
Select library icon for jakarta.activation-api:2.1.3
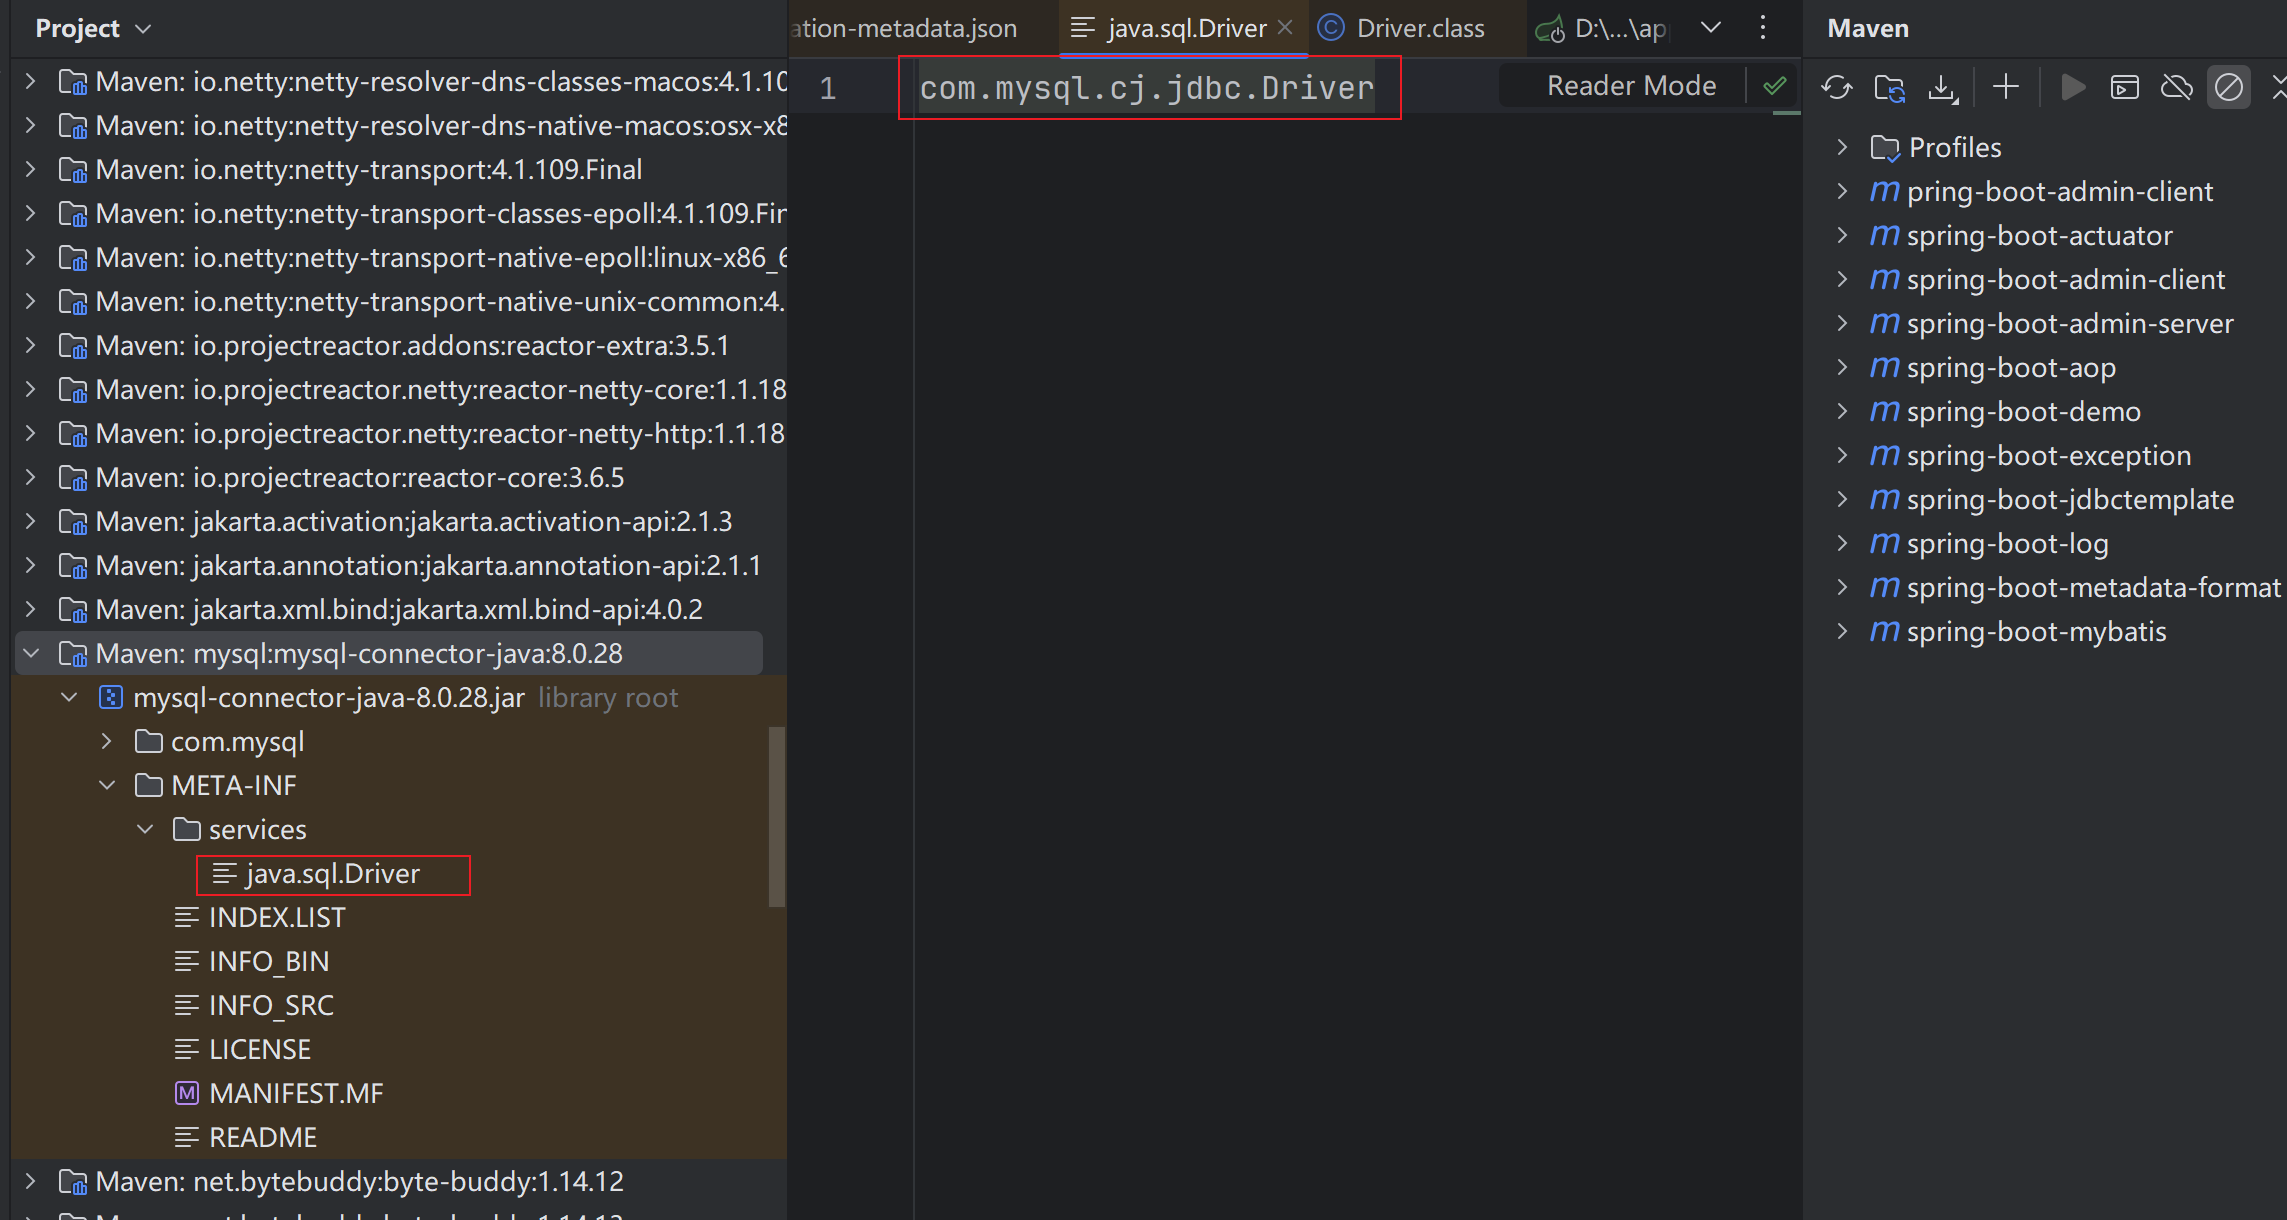click(x=73, y=522)
